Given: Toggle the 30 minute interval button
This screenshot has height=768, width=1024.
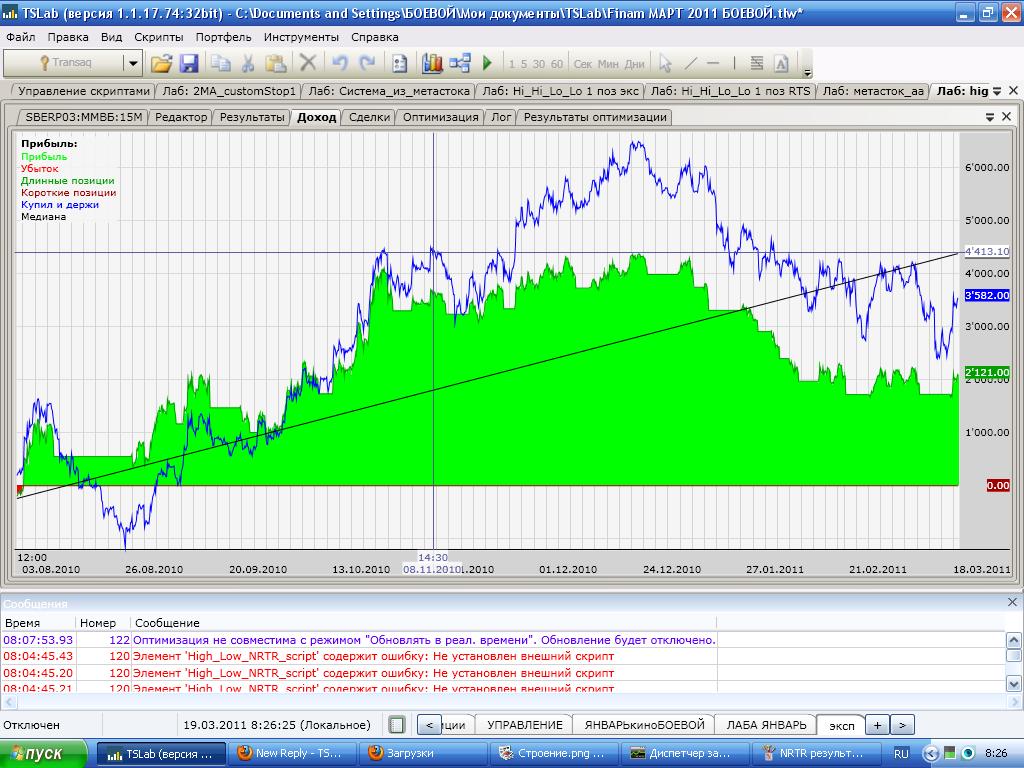Looking at the screenshot, I should pyautogui.click(x=539, y=64).
